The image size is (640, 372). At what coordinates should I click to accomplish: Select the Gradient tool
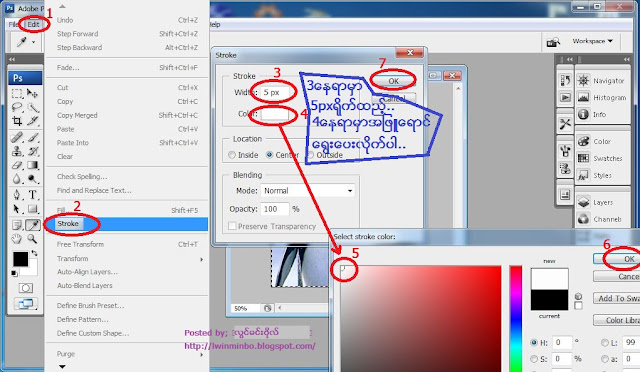coord(32,165)
